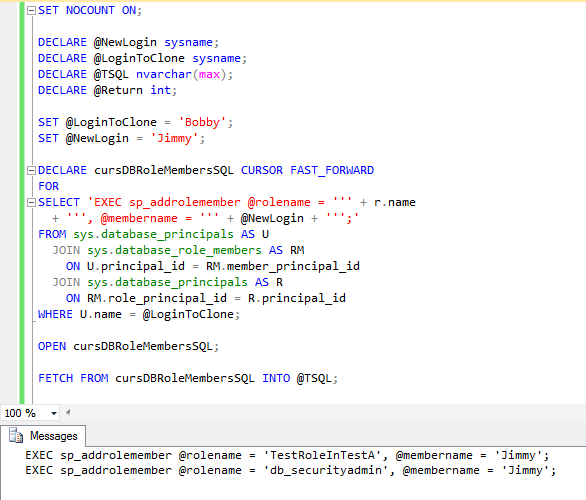Click sysname after DECLARE @NewLogin

(188, 42)
